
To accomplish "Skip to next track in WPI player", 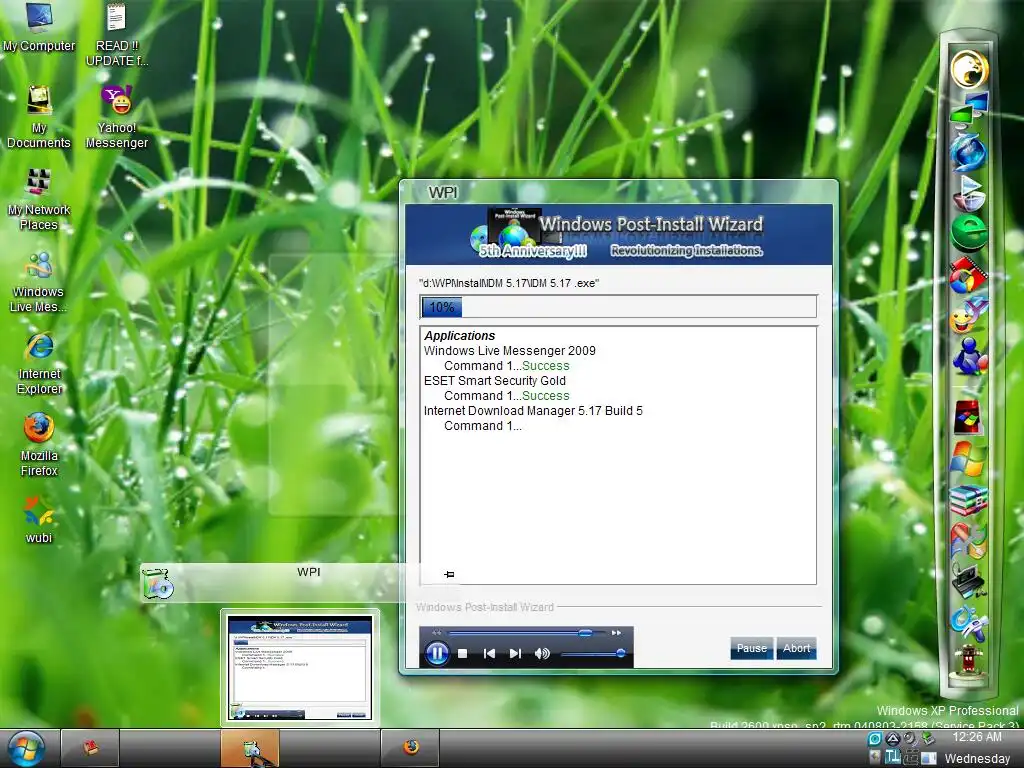I will point(515,653).
